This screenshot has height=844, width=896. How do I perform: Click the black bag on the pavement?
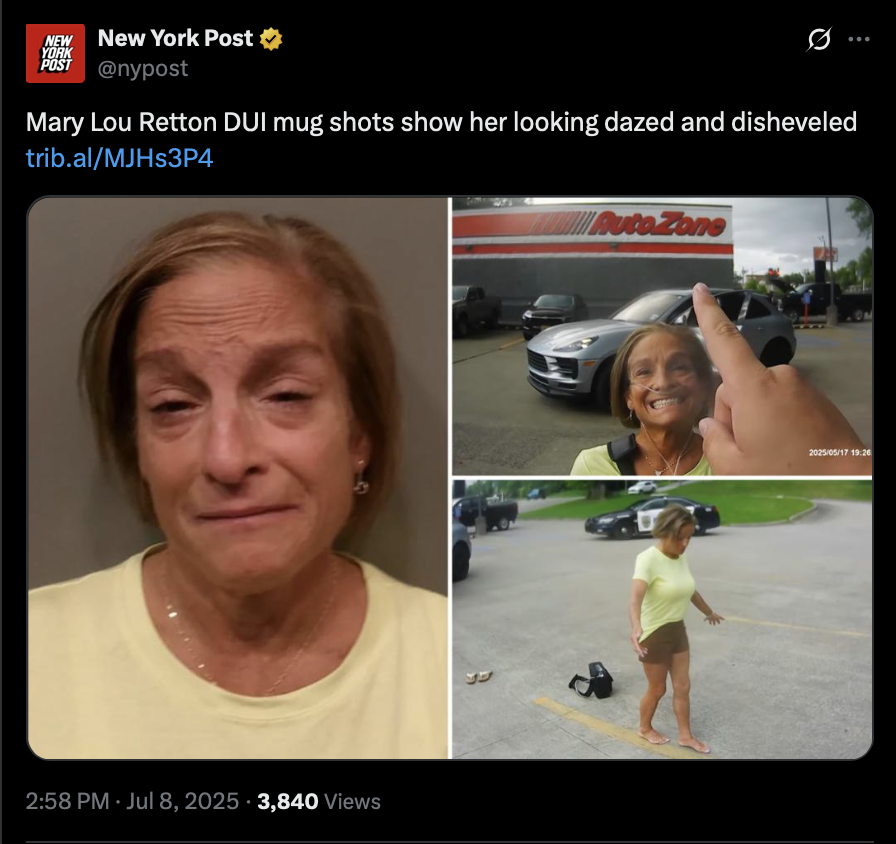(x=592, y=680)
